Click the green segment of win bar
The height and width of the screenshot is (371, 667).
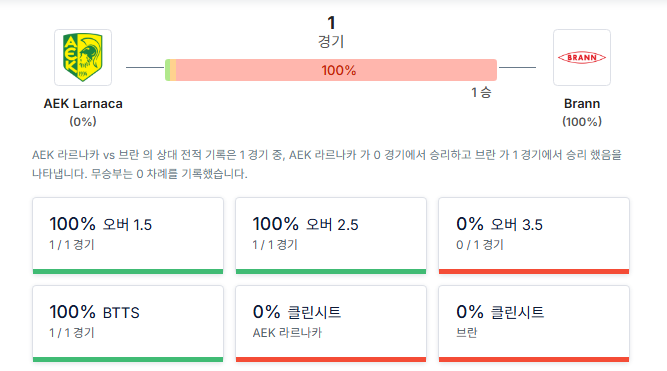point(168,70)
